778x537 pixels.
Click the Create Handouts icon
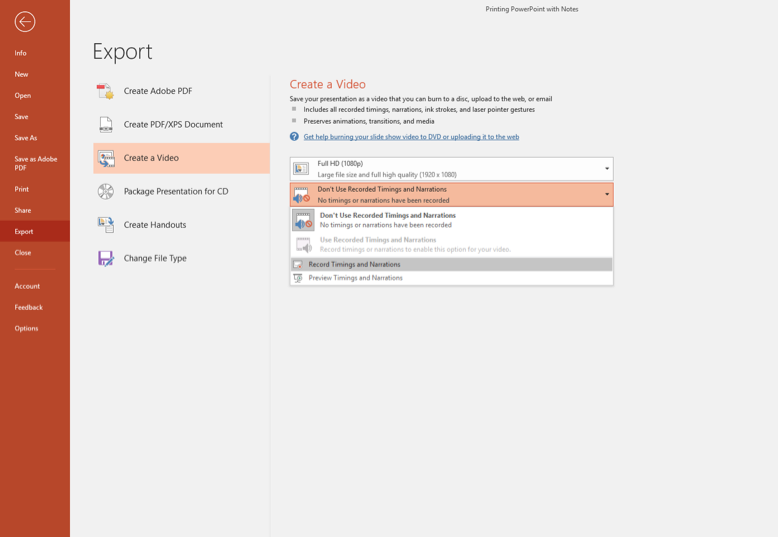coord(106,225)
